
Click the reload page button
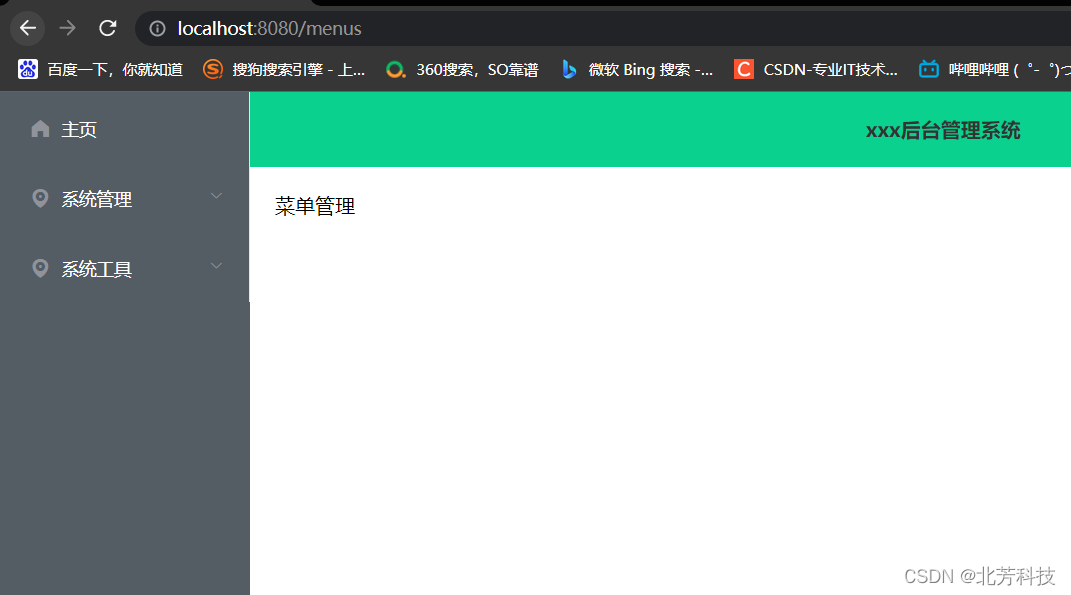[x=107, y=28]
